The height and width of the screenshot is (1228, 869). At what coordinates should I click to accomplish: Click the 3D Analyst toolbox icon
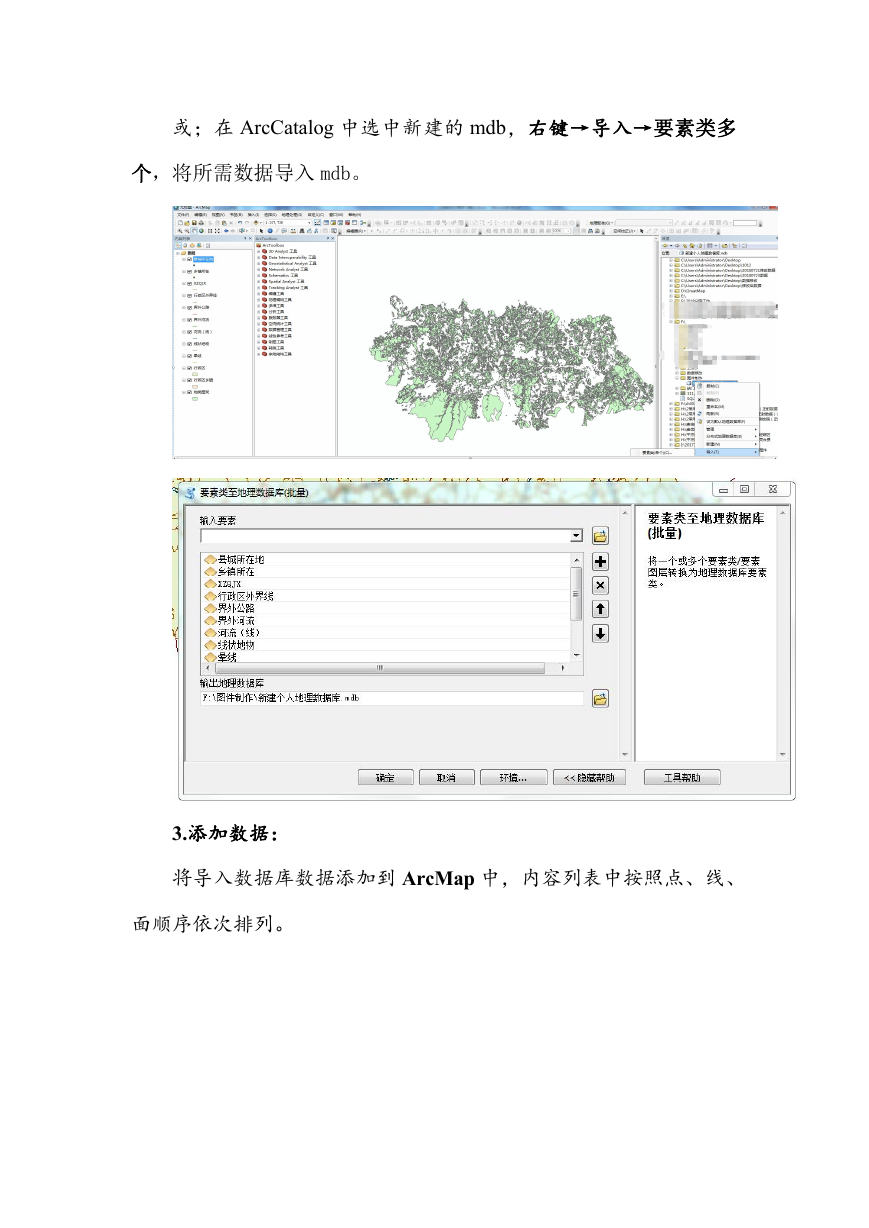coord(264,251)
